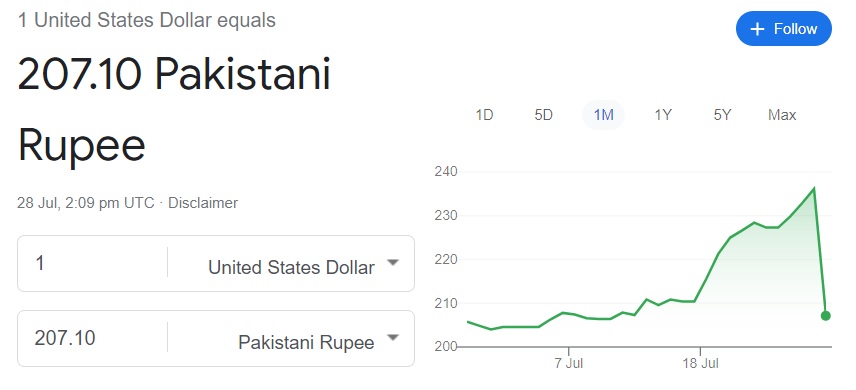Open Pakistani Rupee currency dropdown arrow
Viewport: 856px width, 390px height.
coord(393,338)
